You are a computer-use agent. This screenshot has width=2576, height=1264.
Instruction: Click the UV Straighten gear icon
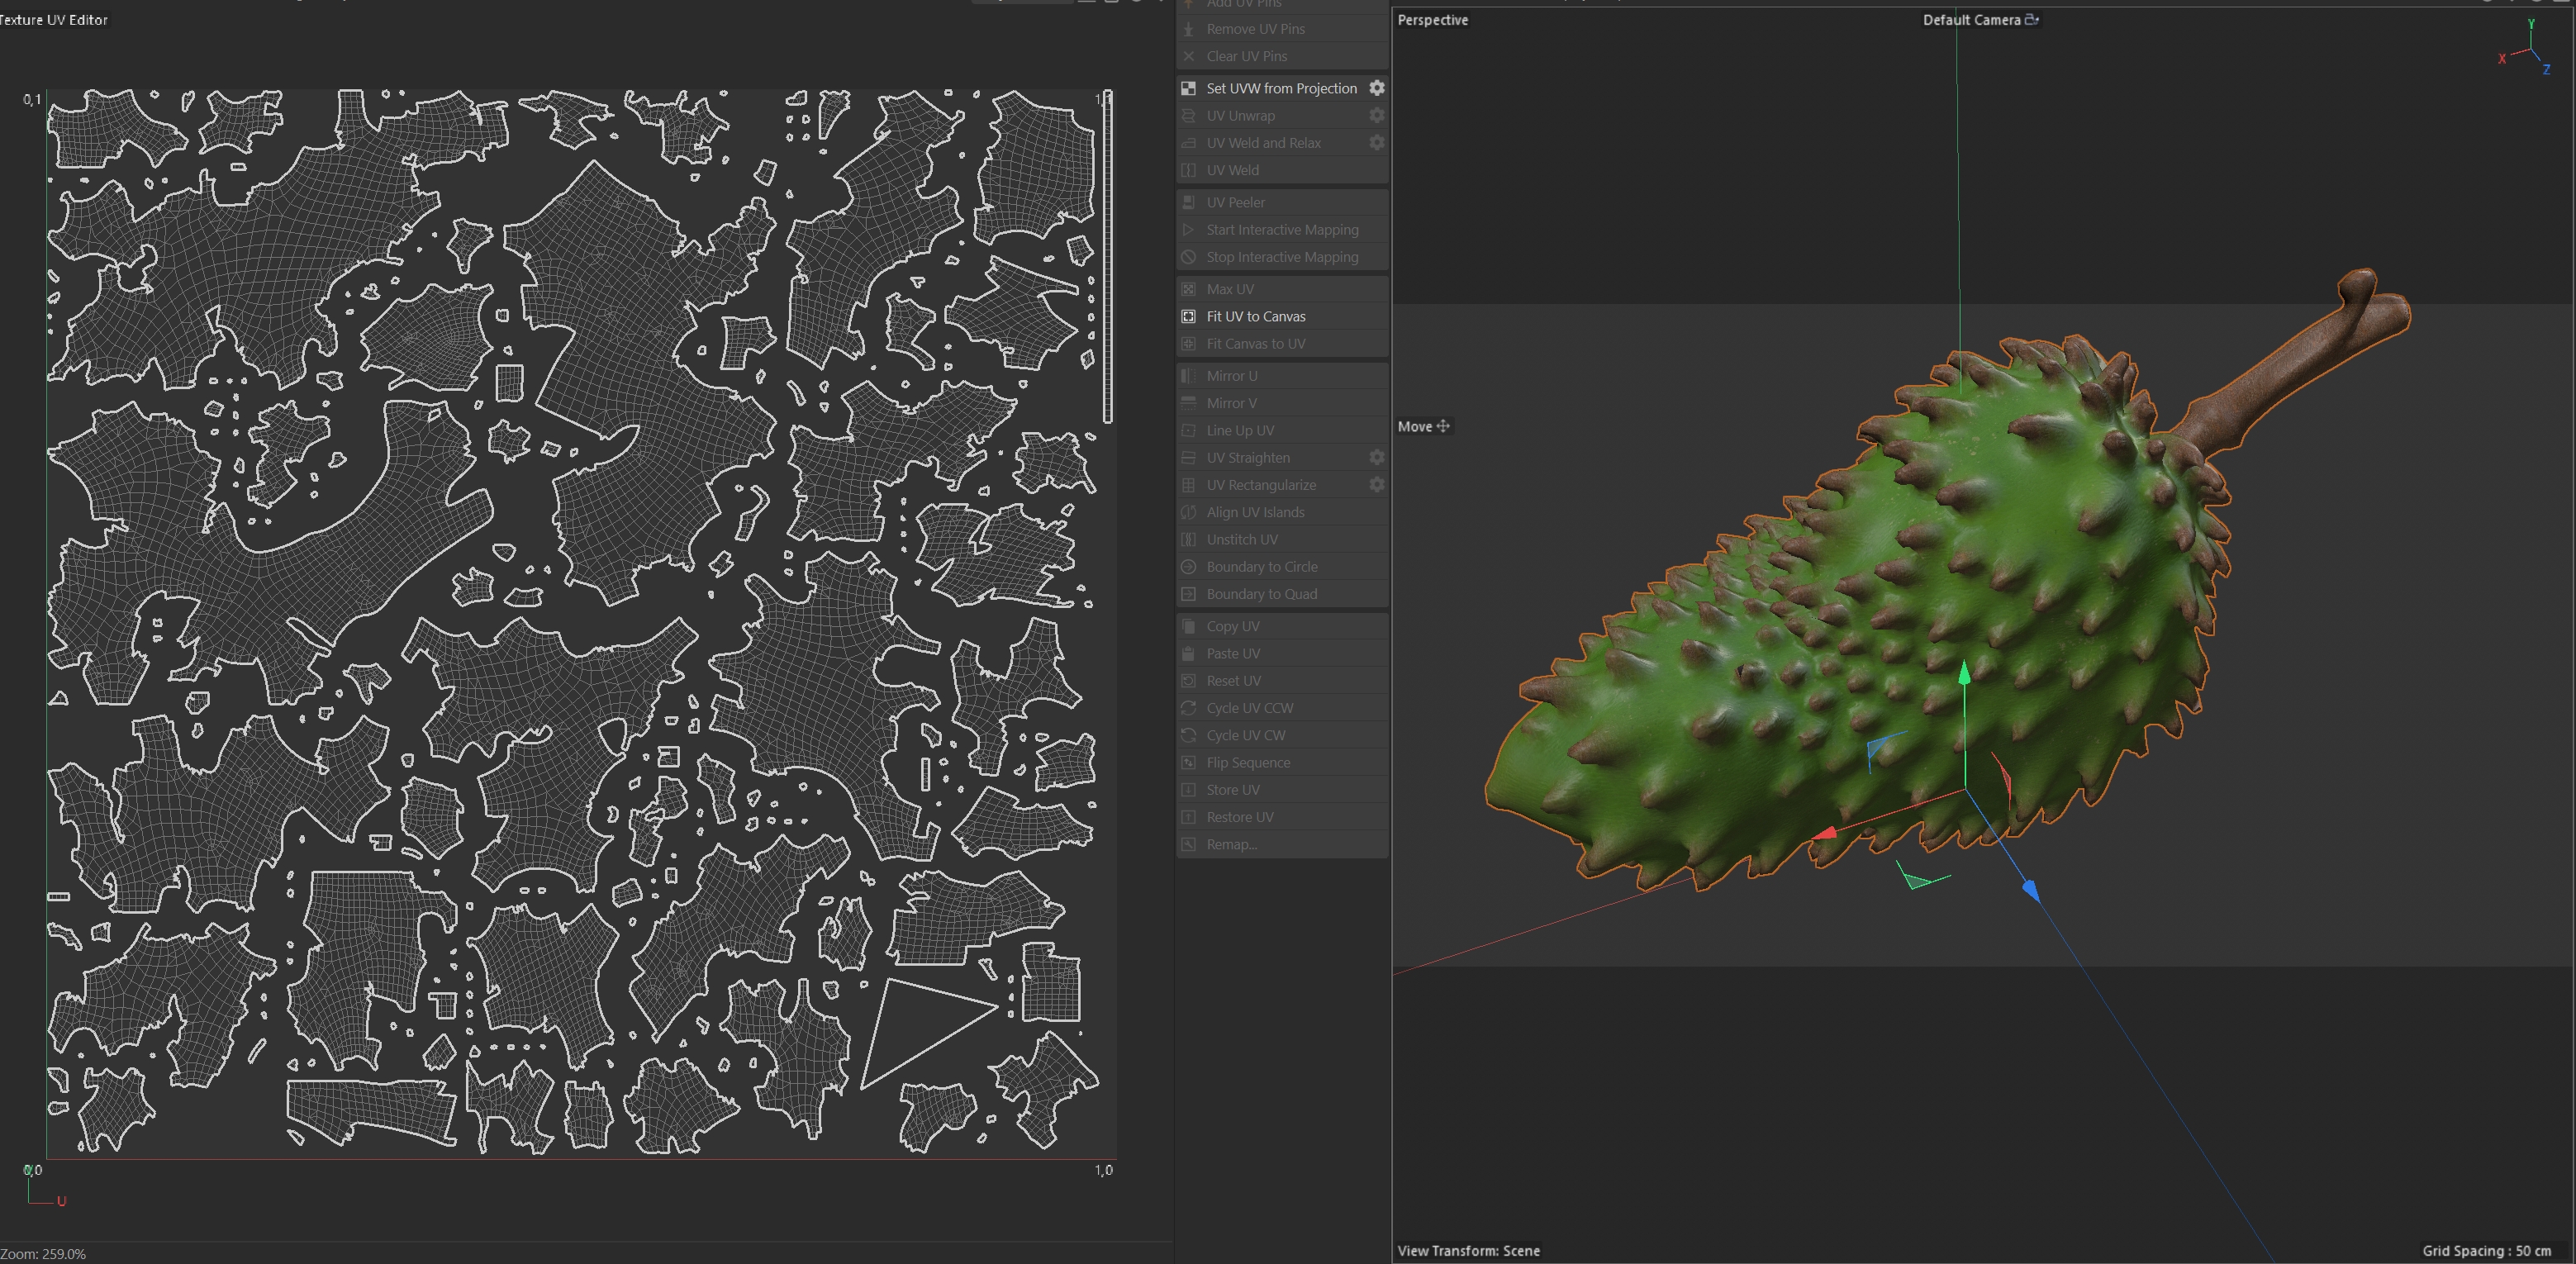[1377, 457]
